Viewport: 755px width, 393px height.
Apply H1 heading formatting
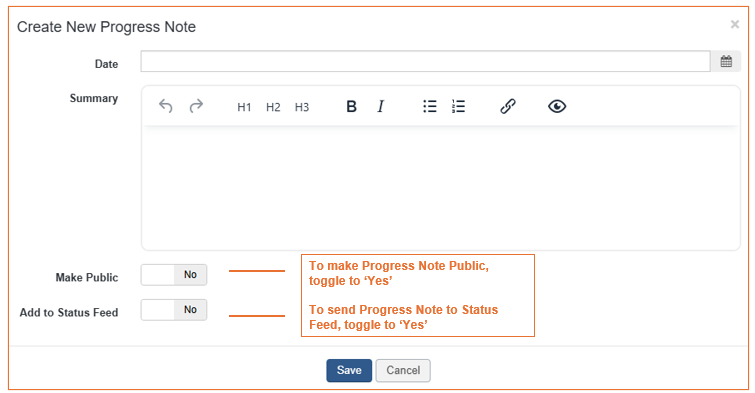(244, 107)
